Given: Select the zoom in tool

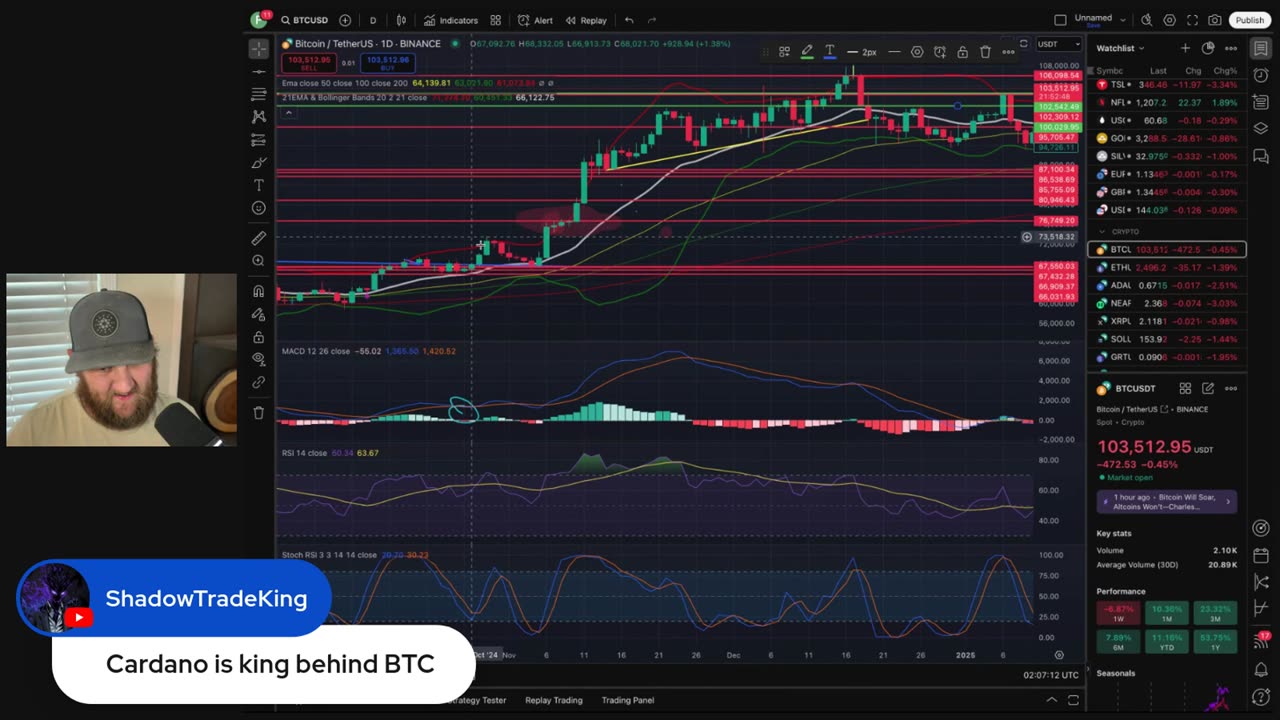Looking at the screenshot, I should click(x=259, y=261).
